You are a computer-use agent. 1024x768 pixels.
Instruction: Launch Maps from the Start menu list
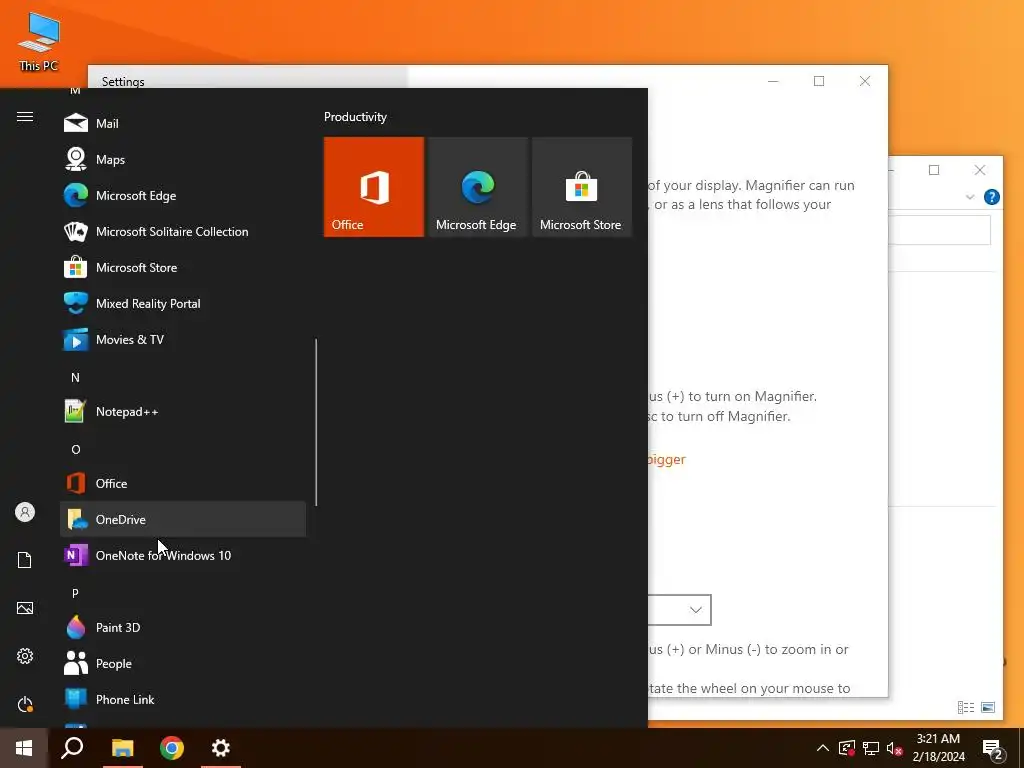coord(183,159)
